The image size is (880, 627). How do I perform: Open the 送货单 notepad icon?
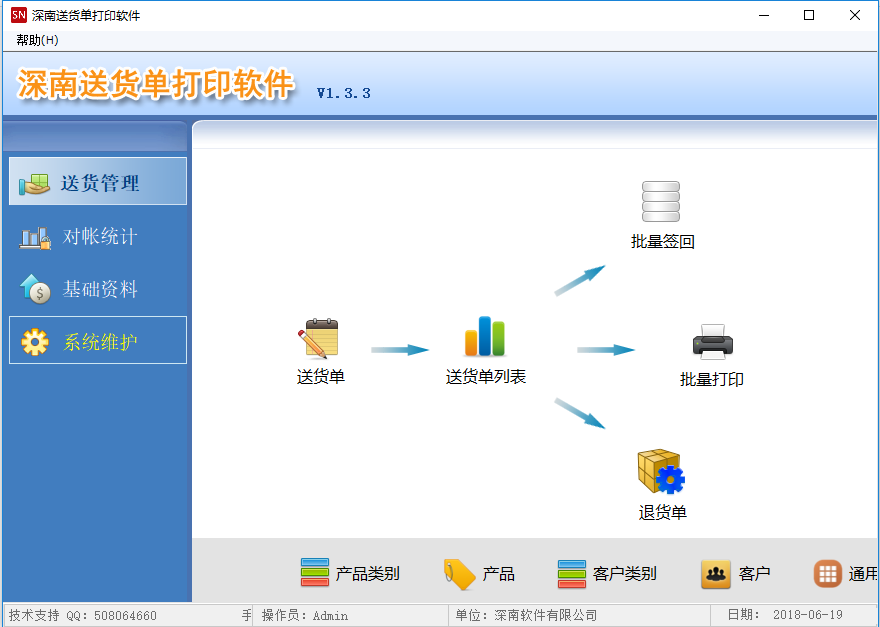point(318,338)
